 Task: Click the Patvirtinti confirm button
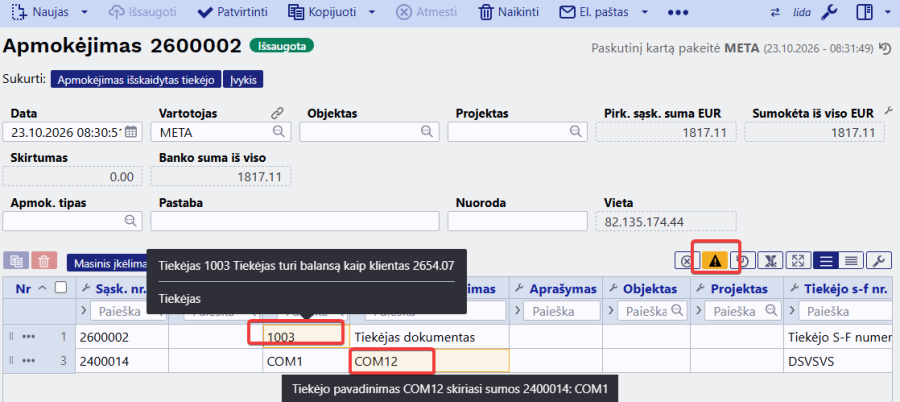tap(232, 12)
